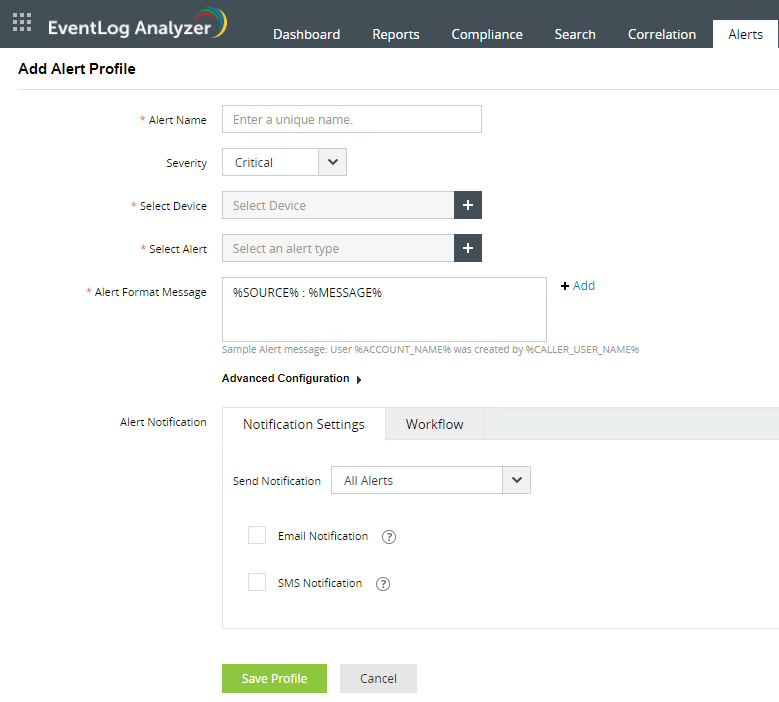Open the Correlation tab

(x=662, y=34)
